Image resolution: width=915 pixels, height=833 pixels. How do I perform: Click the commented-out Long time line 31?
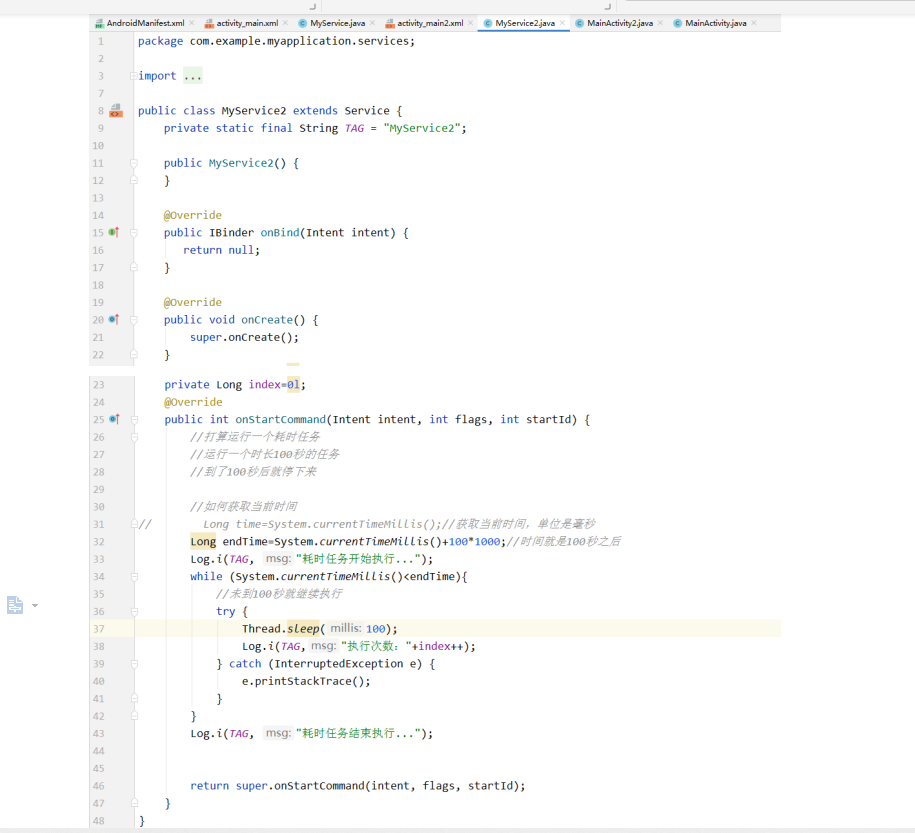(367, 524)
